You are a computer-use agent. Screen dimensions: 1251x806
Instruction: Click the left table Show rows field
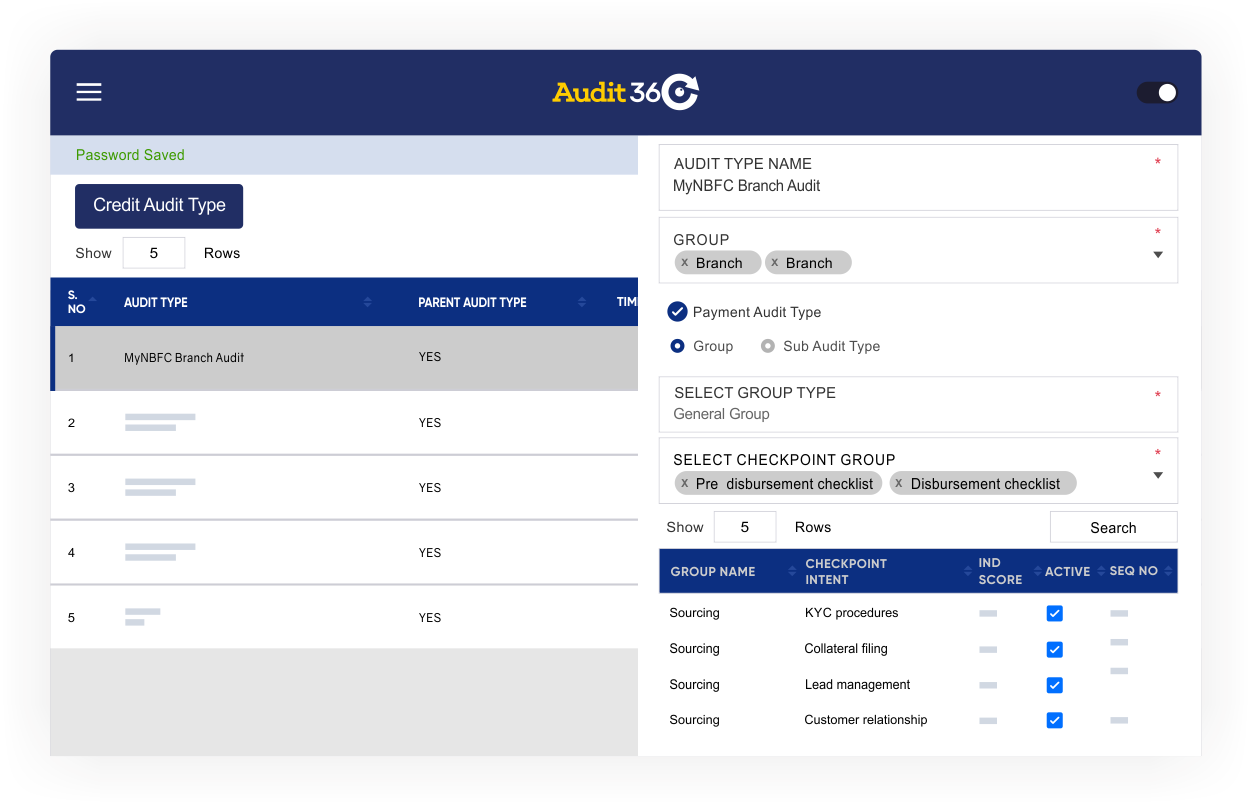(154, 253)
